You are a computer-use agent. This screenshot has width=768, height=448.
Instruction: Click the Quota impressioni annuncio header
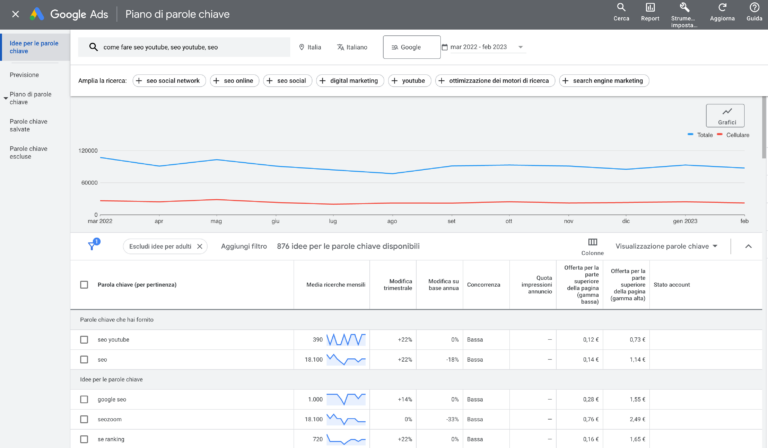coord(536,284)
